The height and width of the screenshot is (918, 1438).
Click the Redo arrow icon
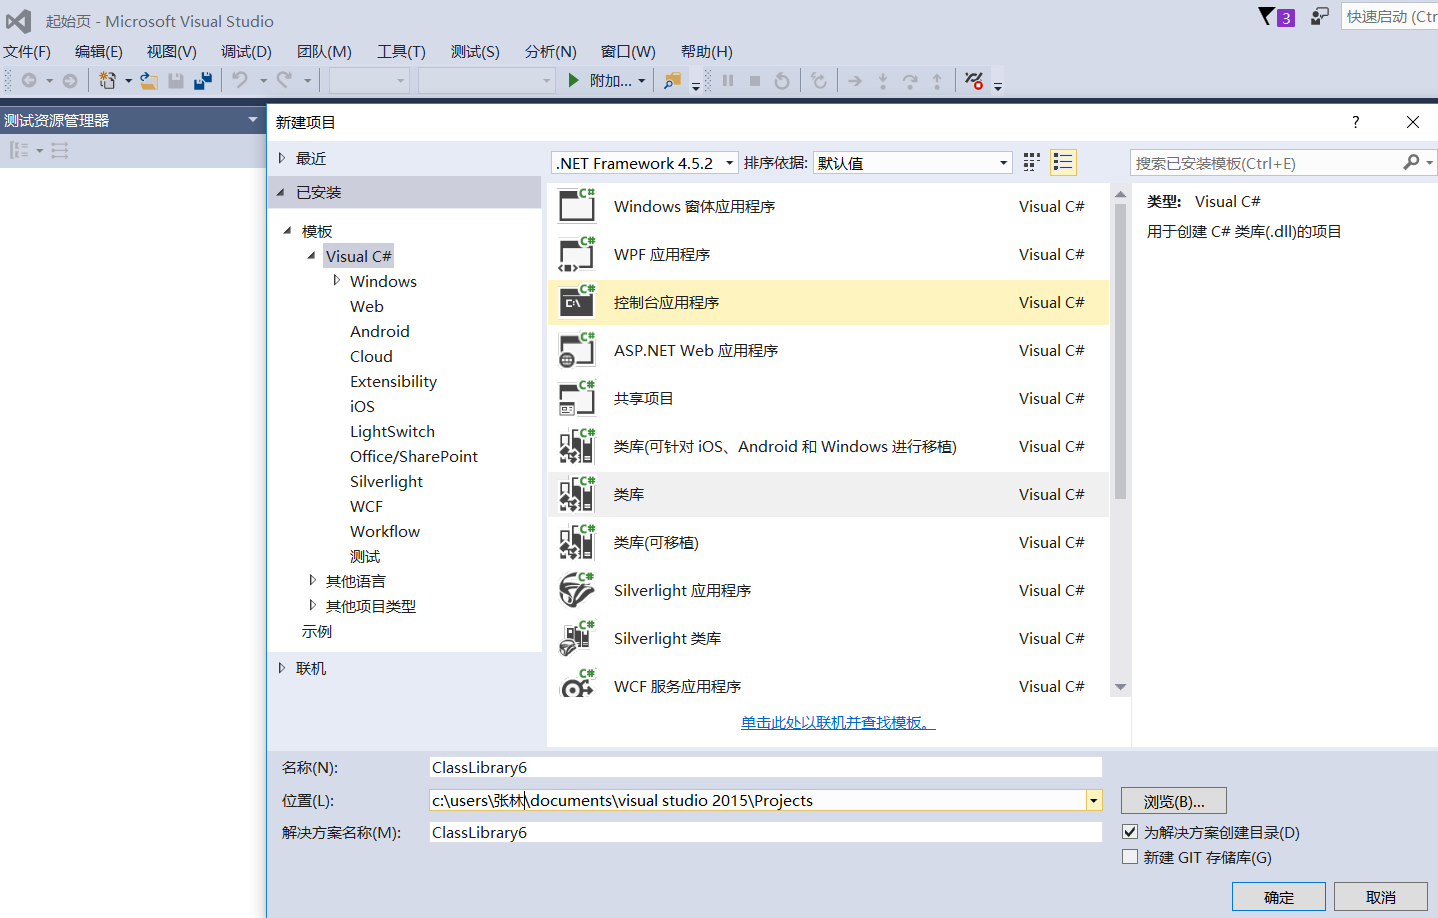pos(285,80)
